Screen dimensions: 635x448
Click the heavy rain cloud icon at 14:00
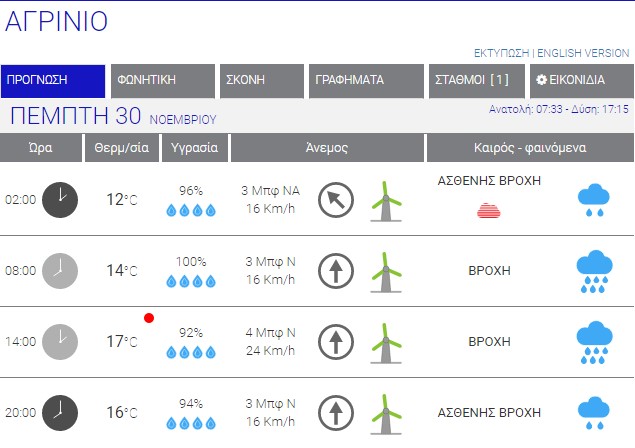point(594,341)
